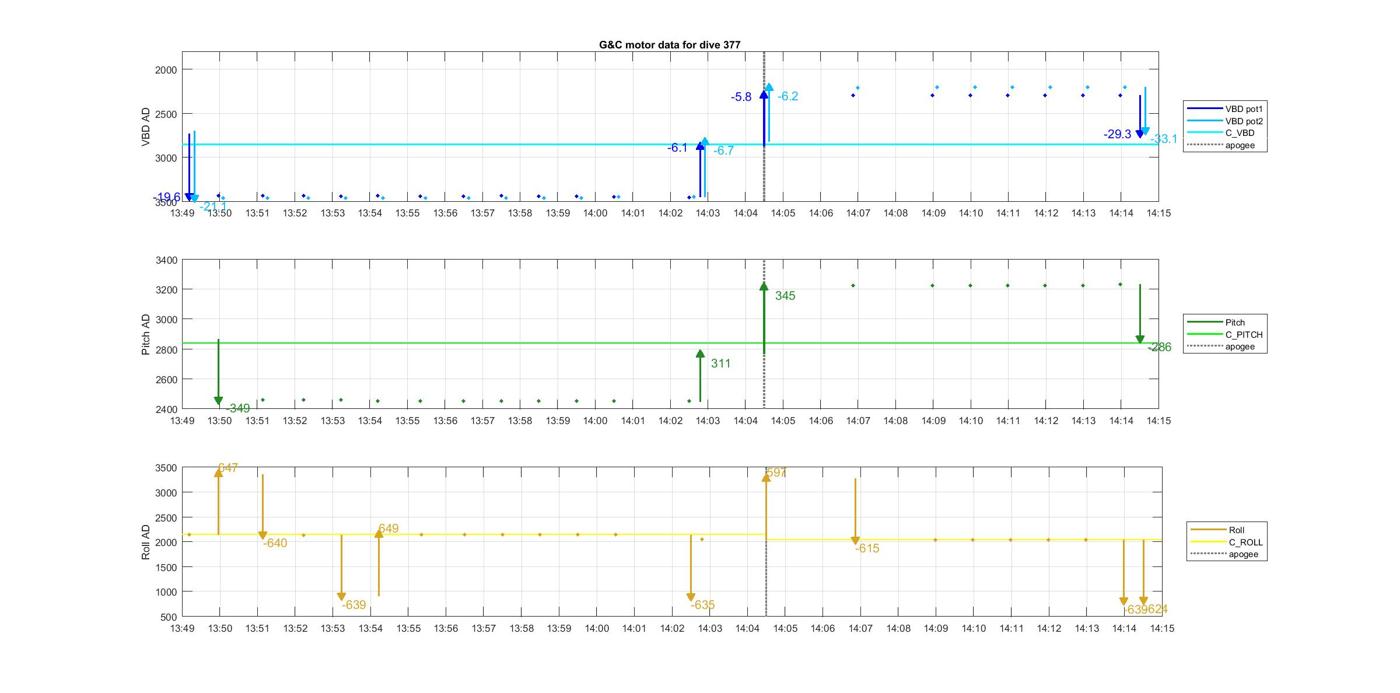Image resolution: width=1400 pixels, height=693 pixels.
Task: Click the "2500" tick on the VBD AD axis
Action: (166, 114)
